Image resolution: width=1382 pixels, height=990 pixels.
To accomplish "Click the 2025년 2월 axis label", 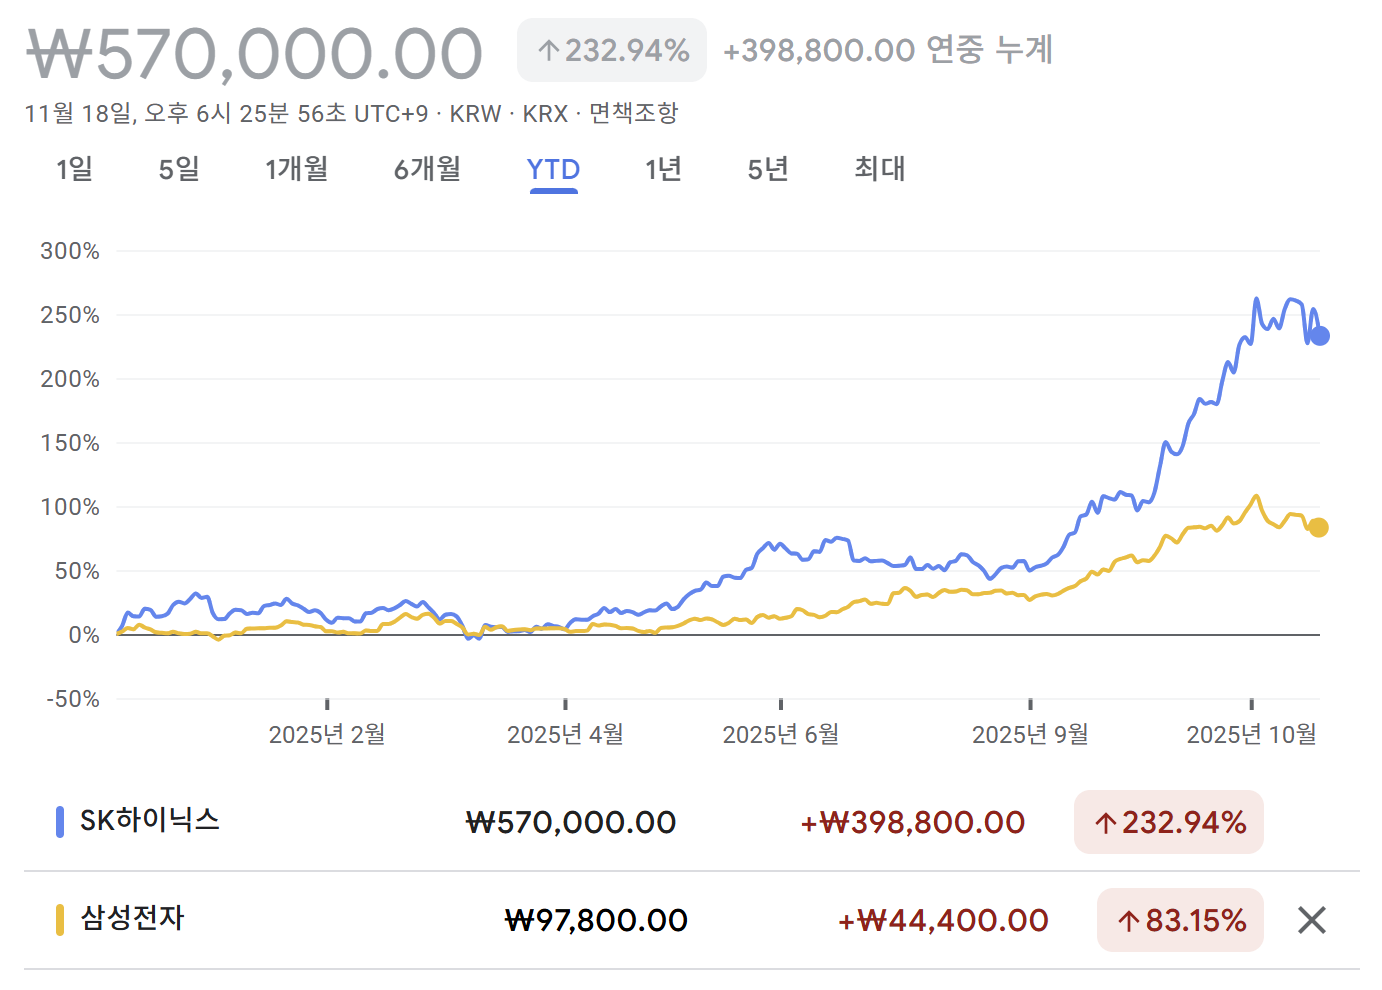I will [x=327, y=735].
